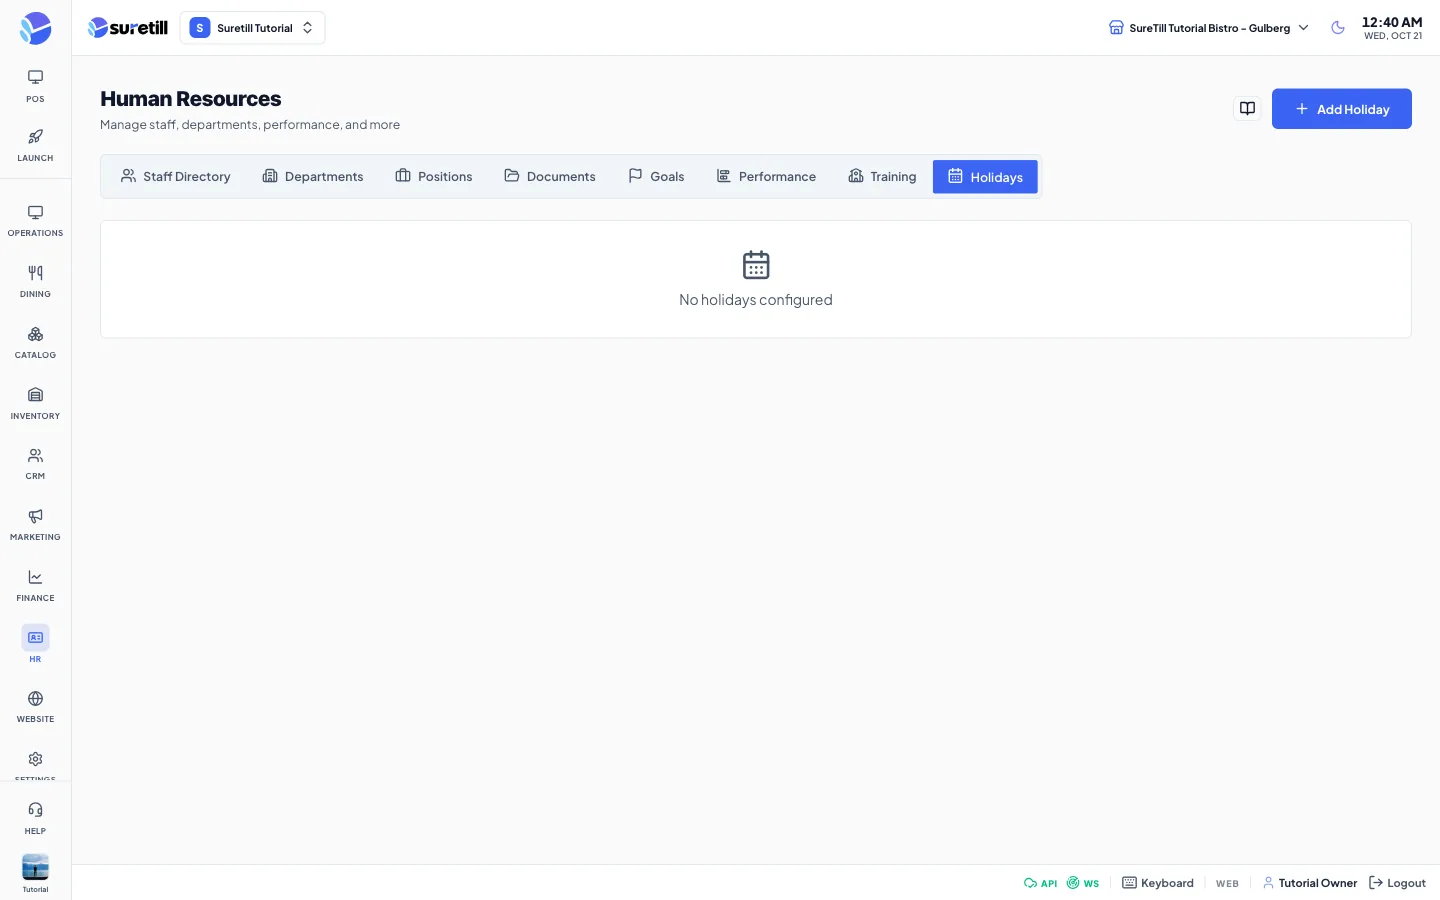Open the SureTill Tutorial Bistro location dropdown
The height and width of the screenshot is (900, 1440).
click(1209, 28)
